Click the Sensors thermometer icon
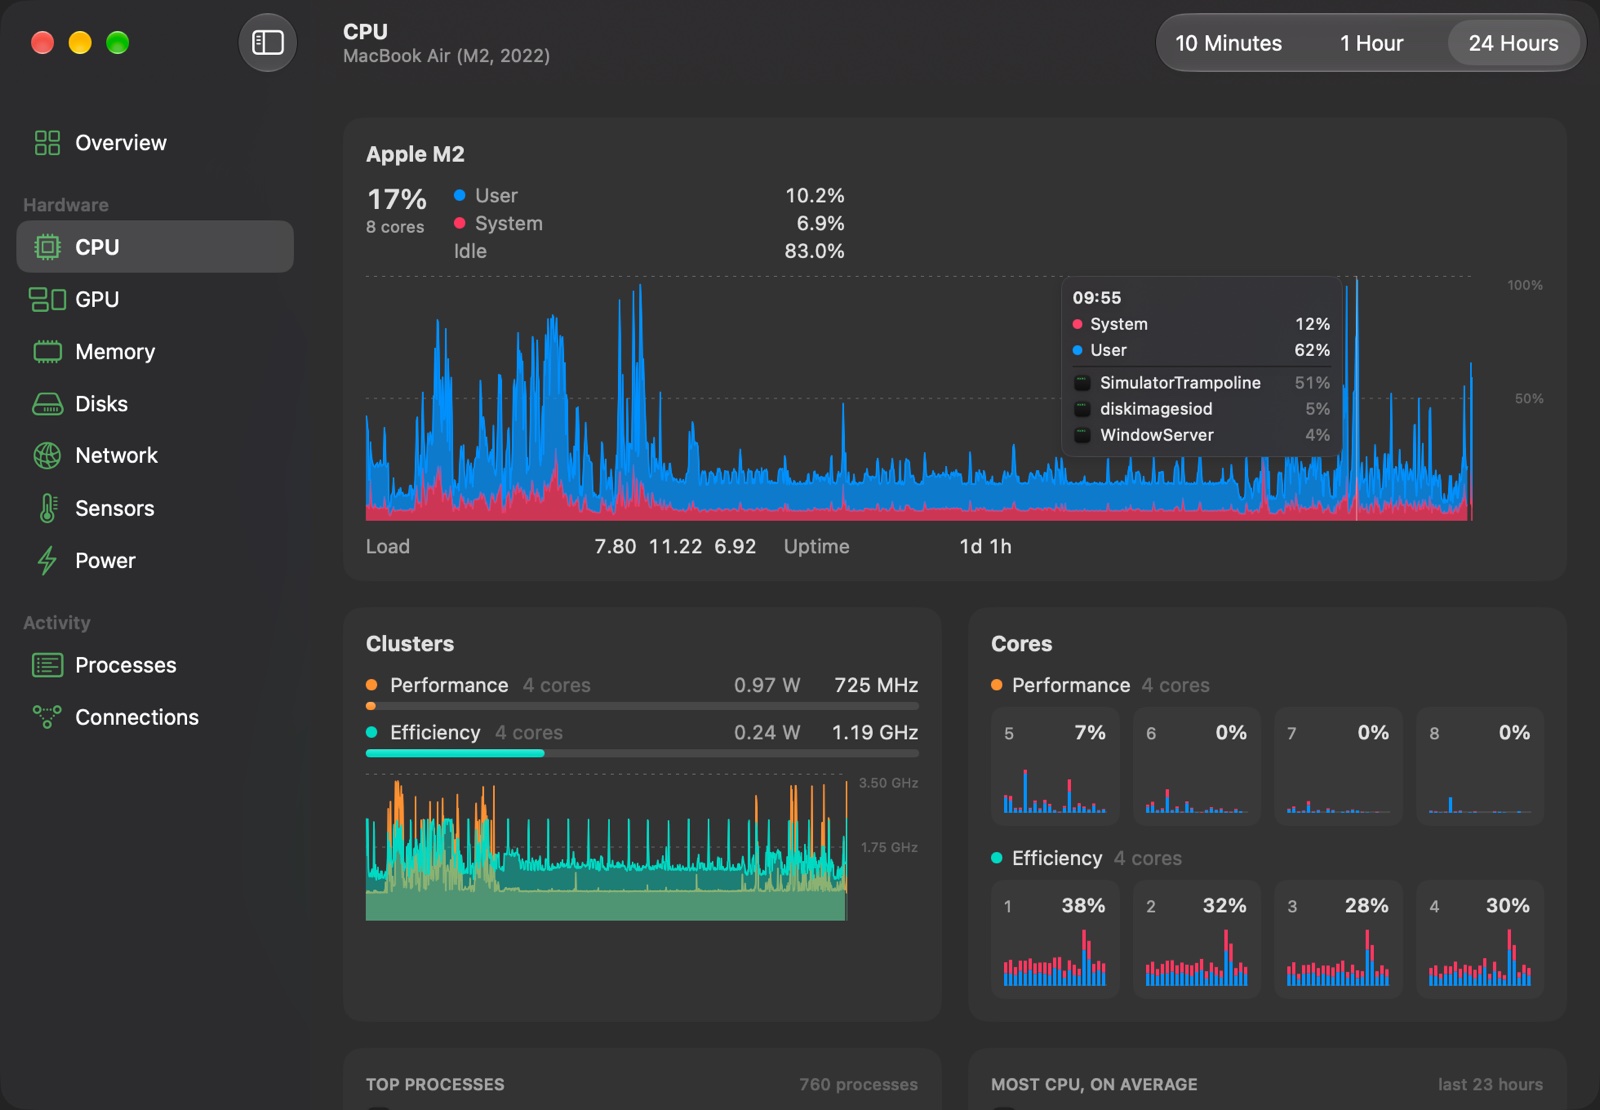This screenshot has height=1110, width=1600. pos(47,508)
